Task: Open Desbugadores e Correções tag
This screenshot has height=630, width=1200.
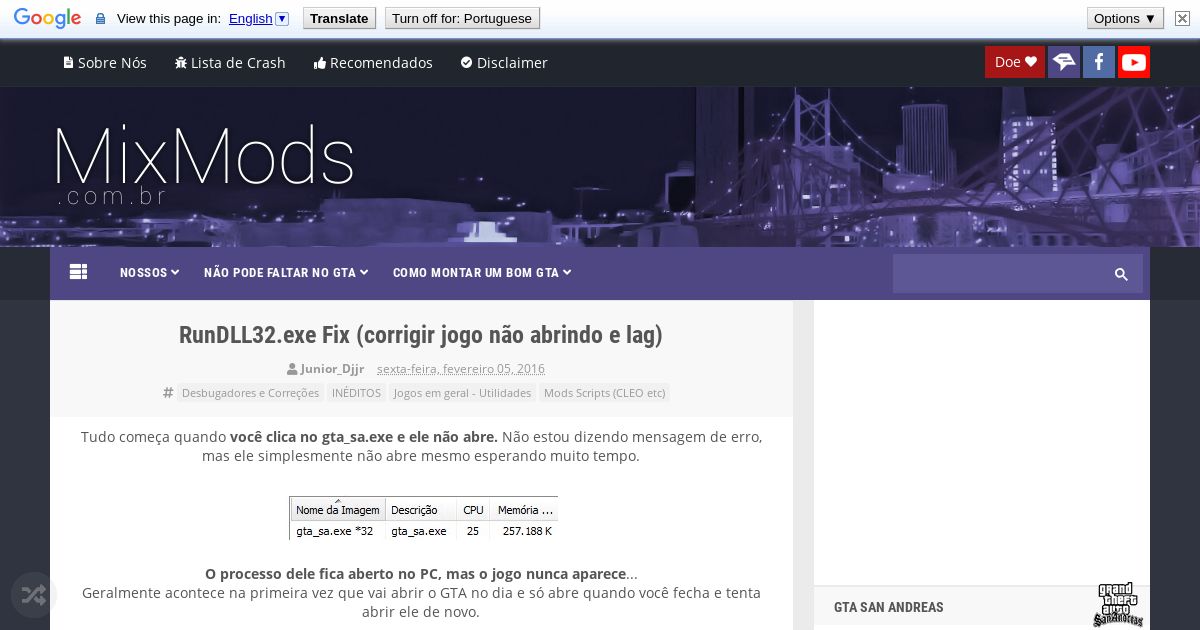Action: click(x=250, y=393)
